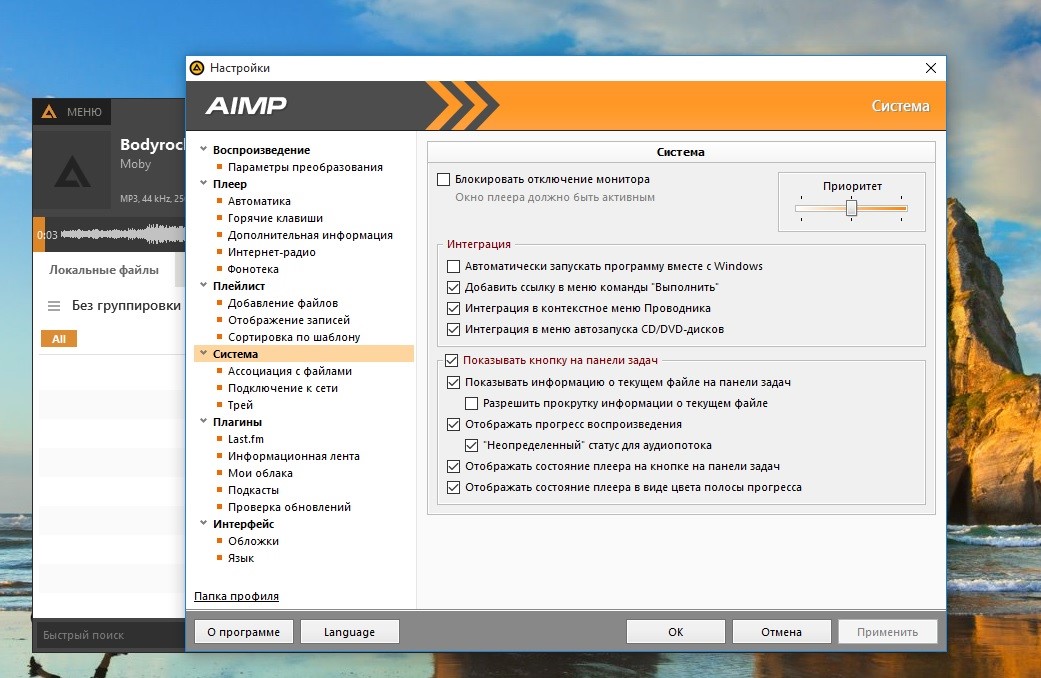
Task: Uncheck Отображать состояние плеера на кнопке
Action: coord(453,466)
